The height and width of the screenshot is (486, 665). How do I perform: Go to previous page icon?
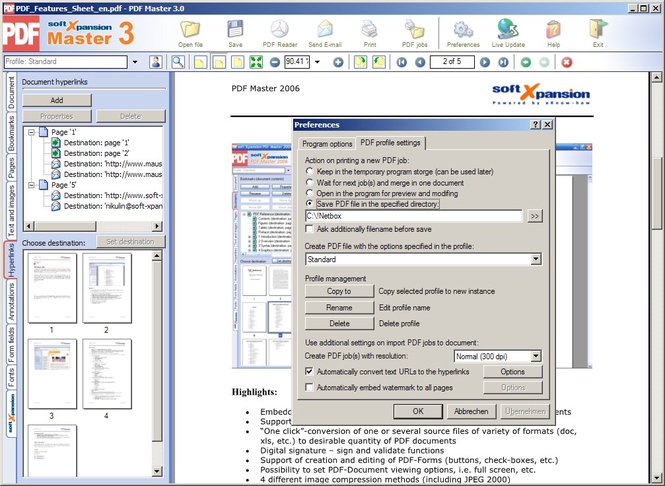tap(420, 62)
